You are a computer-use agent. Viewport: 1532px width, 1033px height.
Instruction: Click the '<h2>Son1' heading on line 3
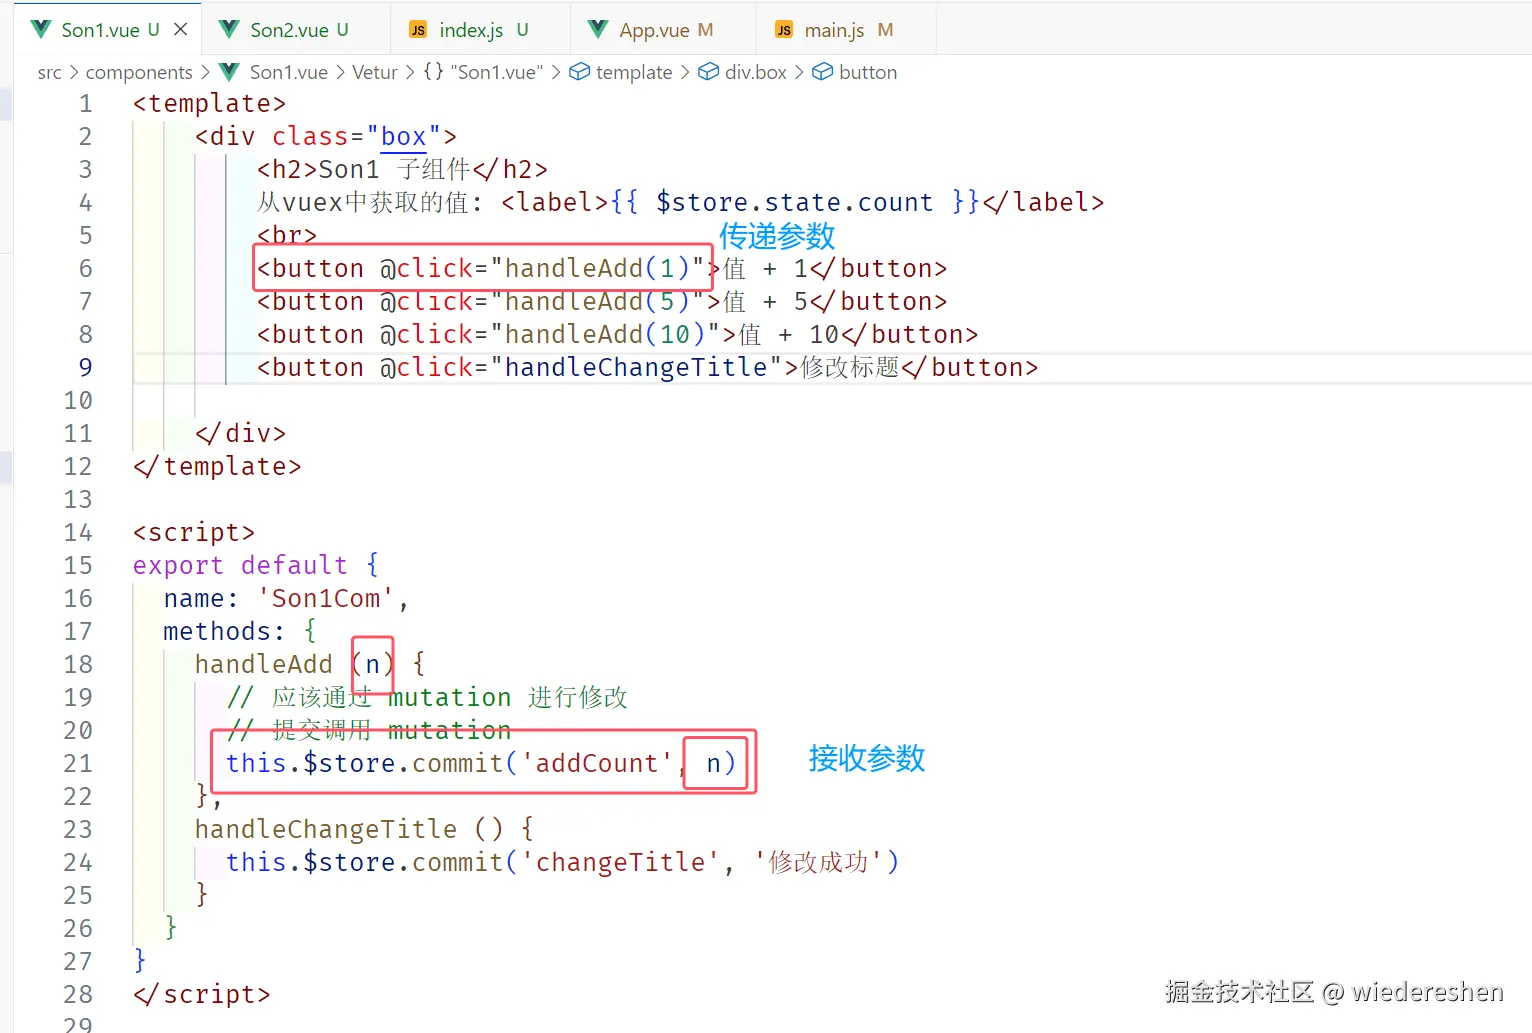[x=318, y=170]
